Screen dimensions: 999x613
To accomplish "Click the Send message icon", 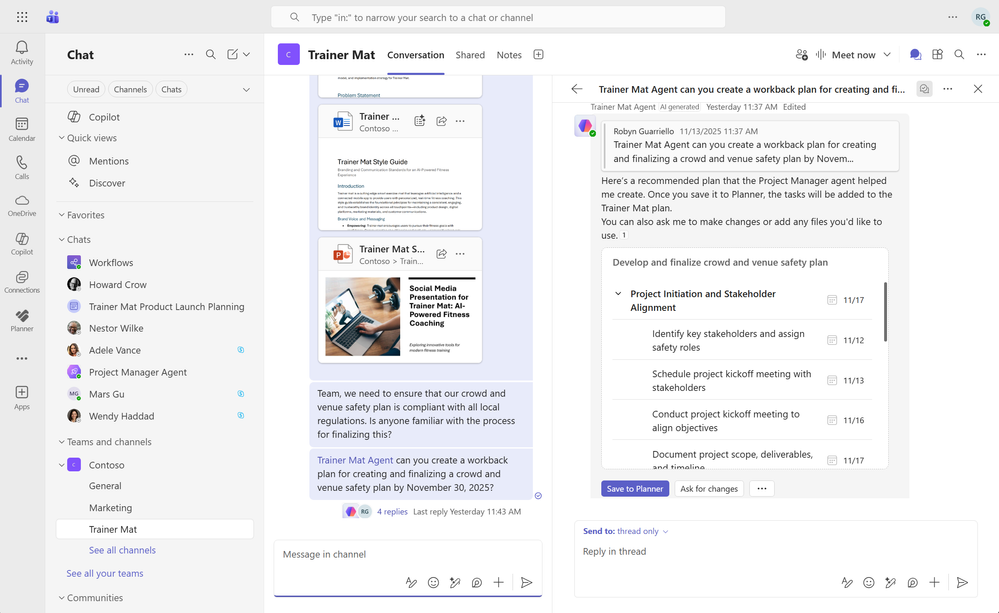I will pyautogui.click(x=527, y=582).
